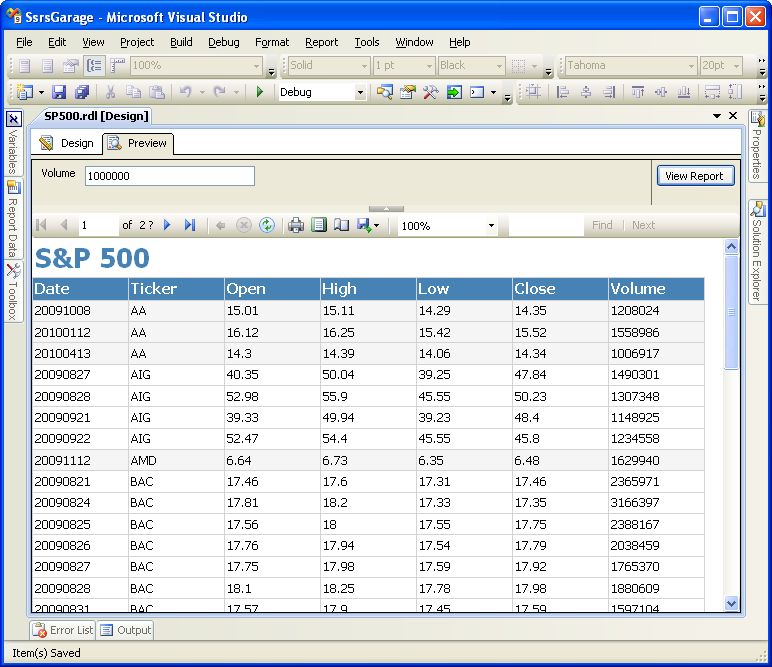Click the View Report button

[693, 176]
